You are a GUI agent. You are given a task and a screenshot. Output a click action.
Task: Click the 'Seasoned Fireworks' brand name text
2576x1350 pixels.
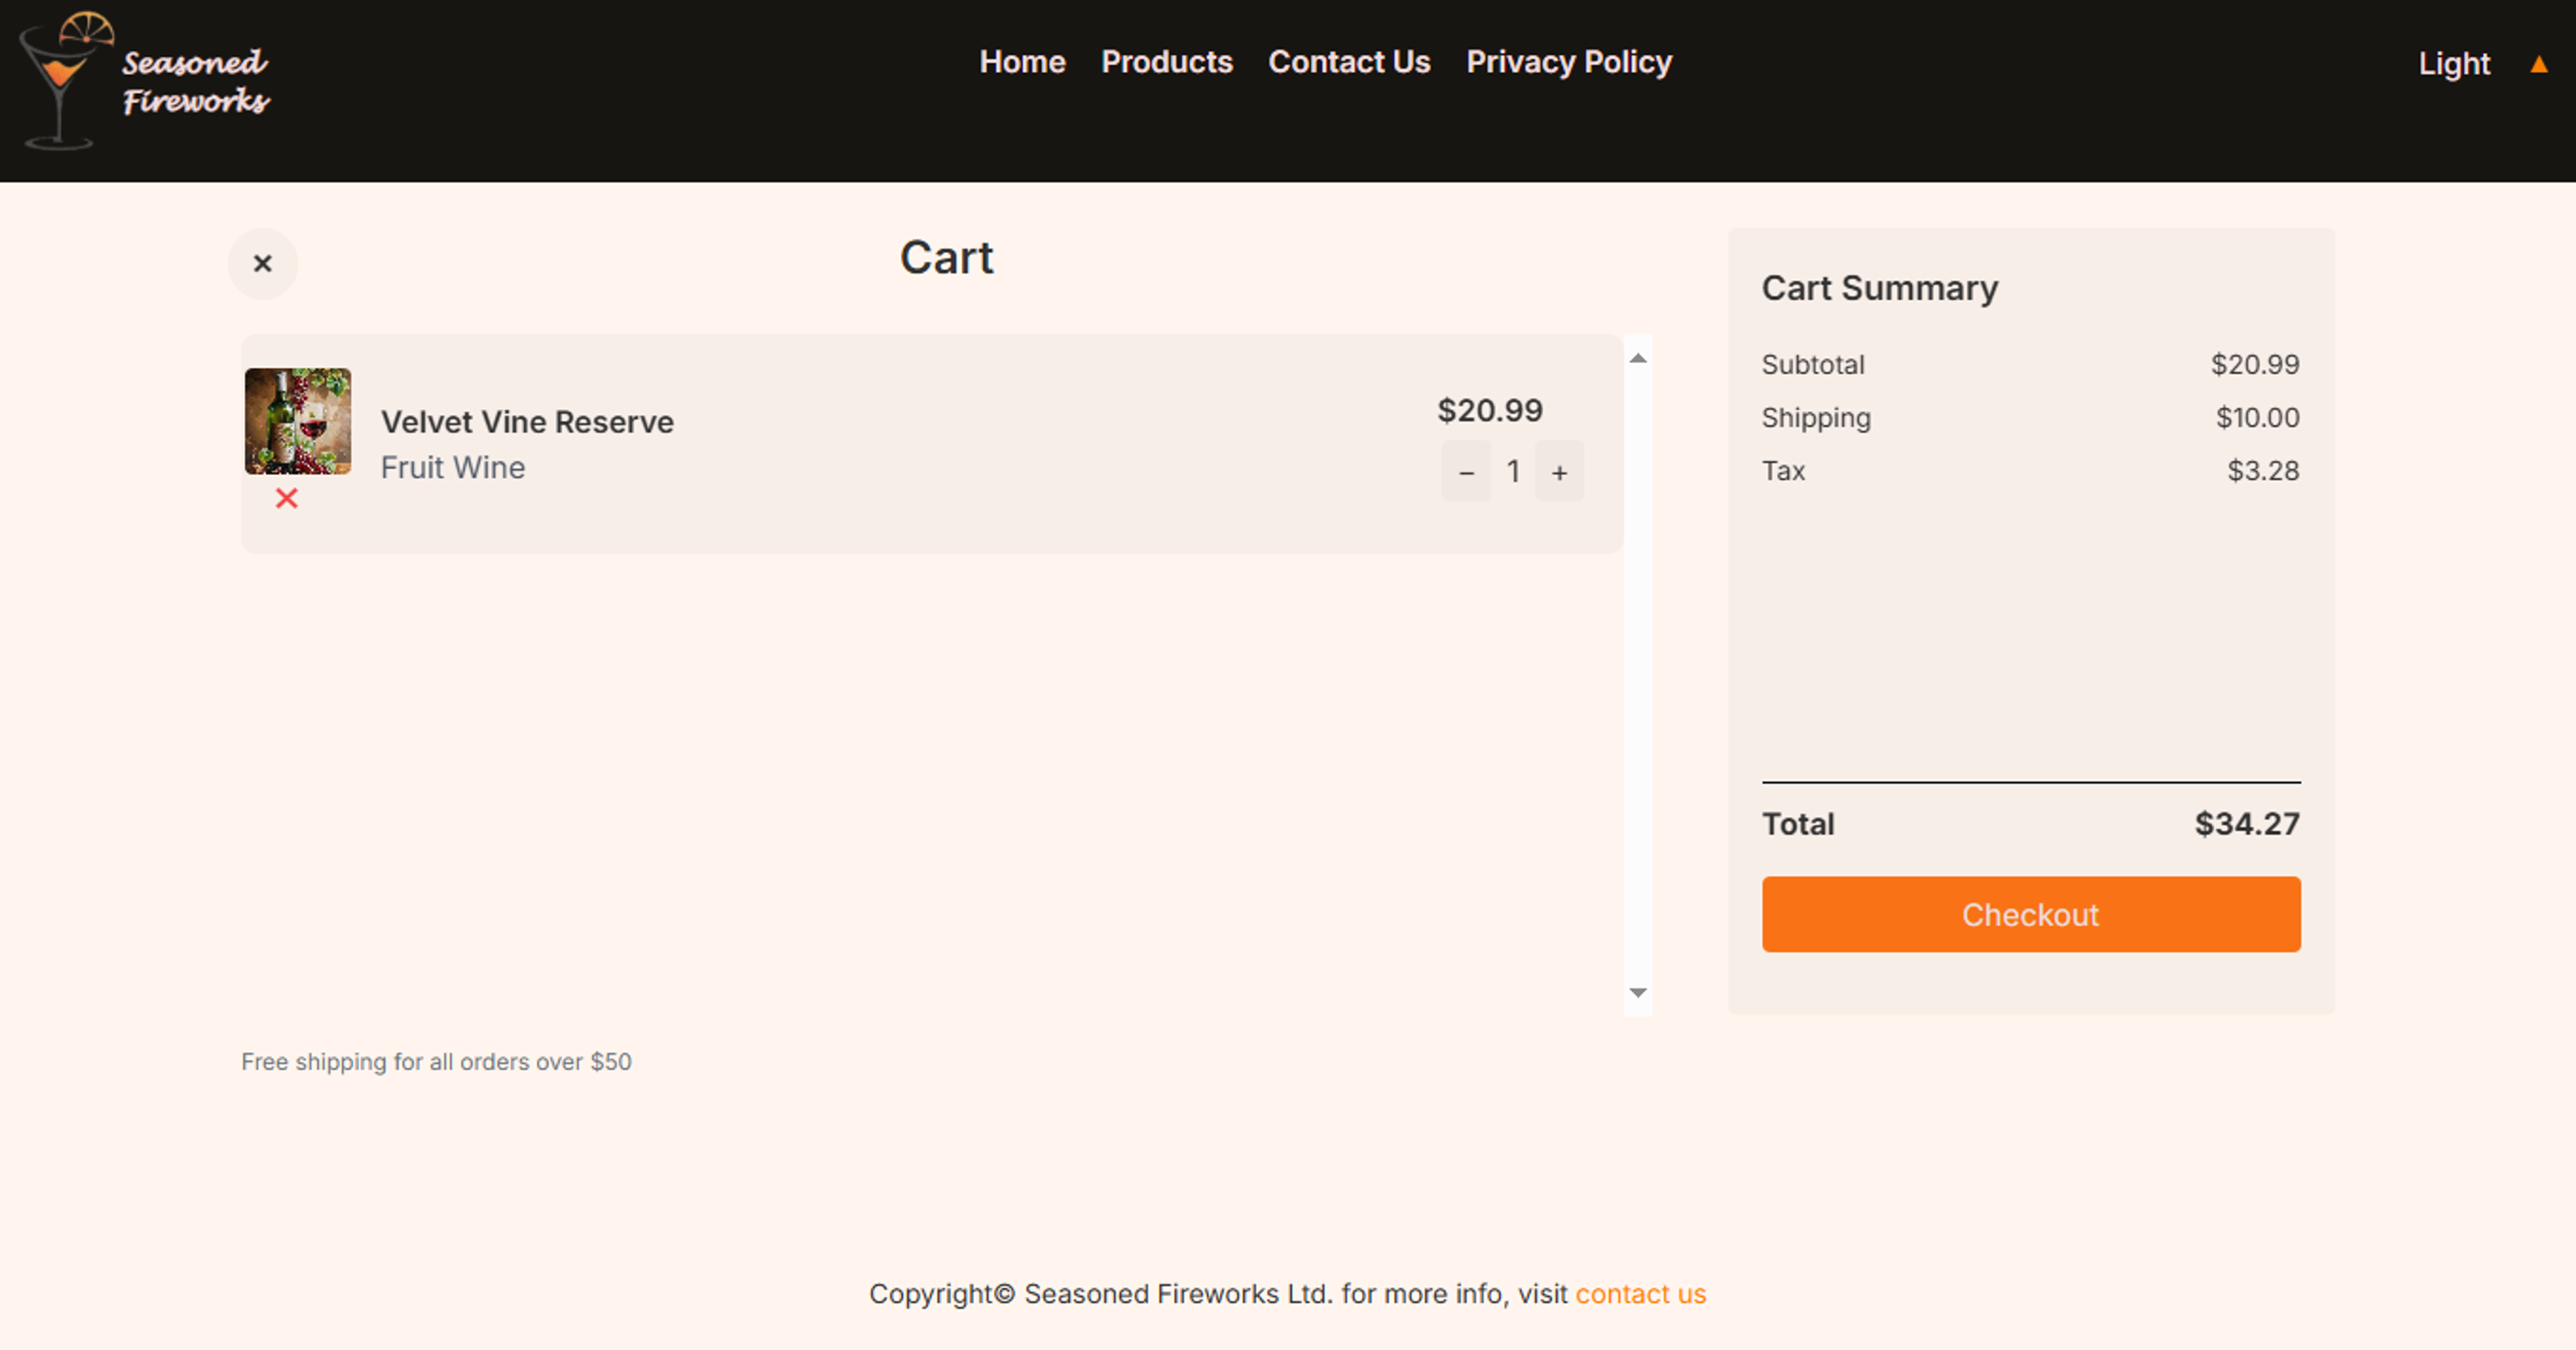tap(196, 82)
